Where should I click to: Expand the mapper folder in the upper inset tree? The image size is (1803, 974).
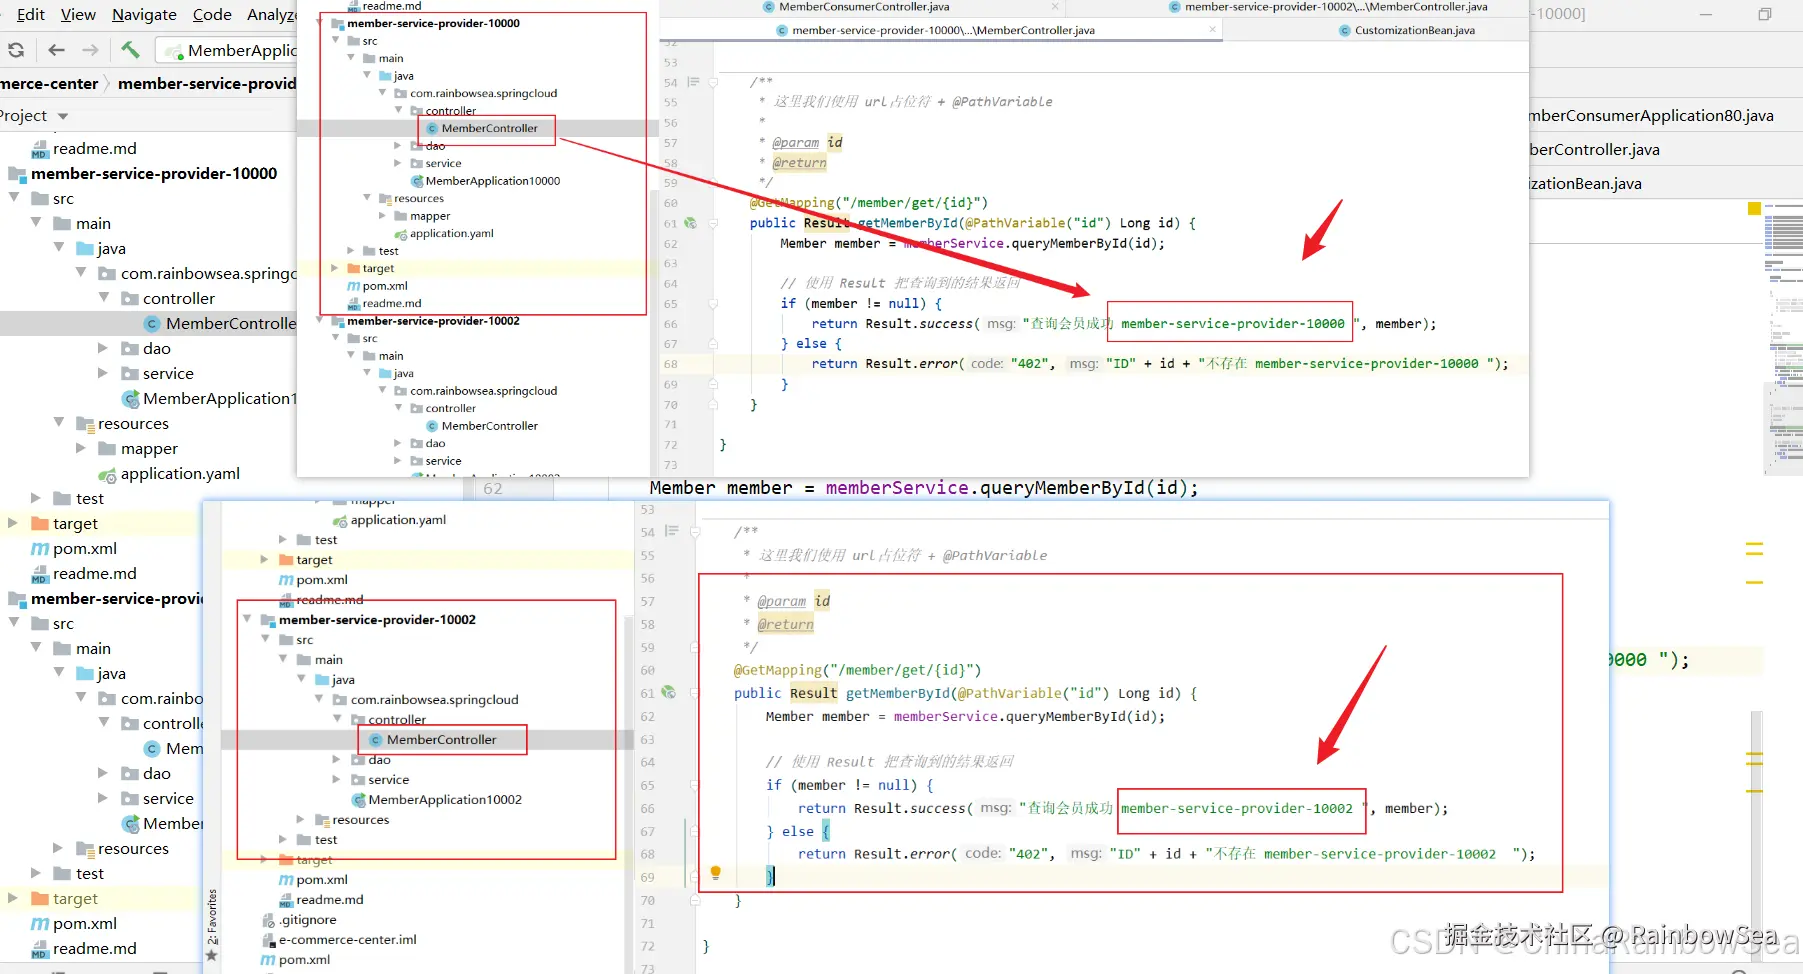(382, 216)
